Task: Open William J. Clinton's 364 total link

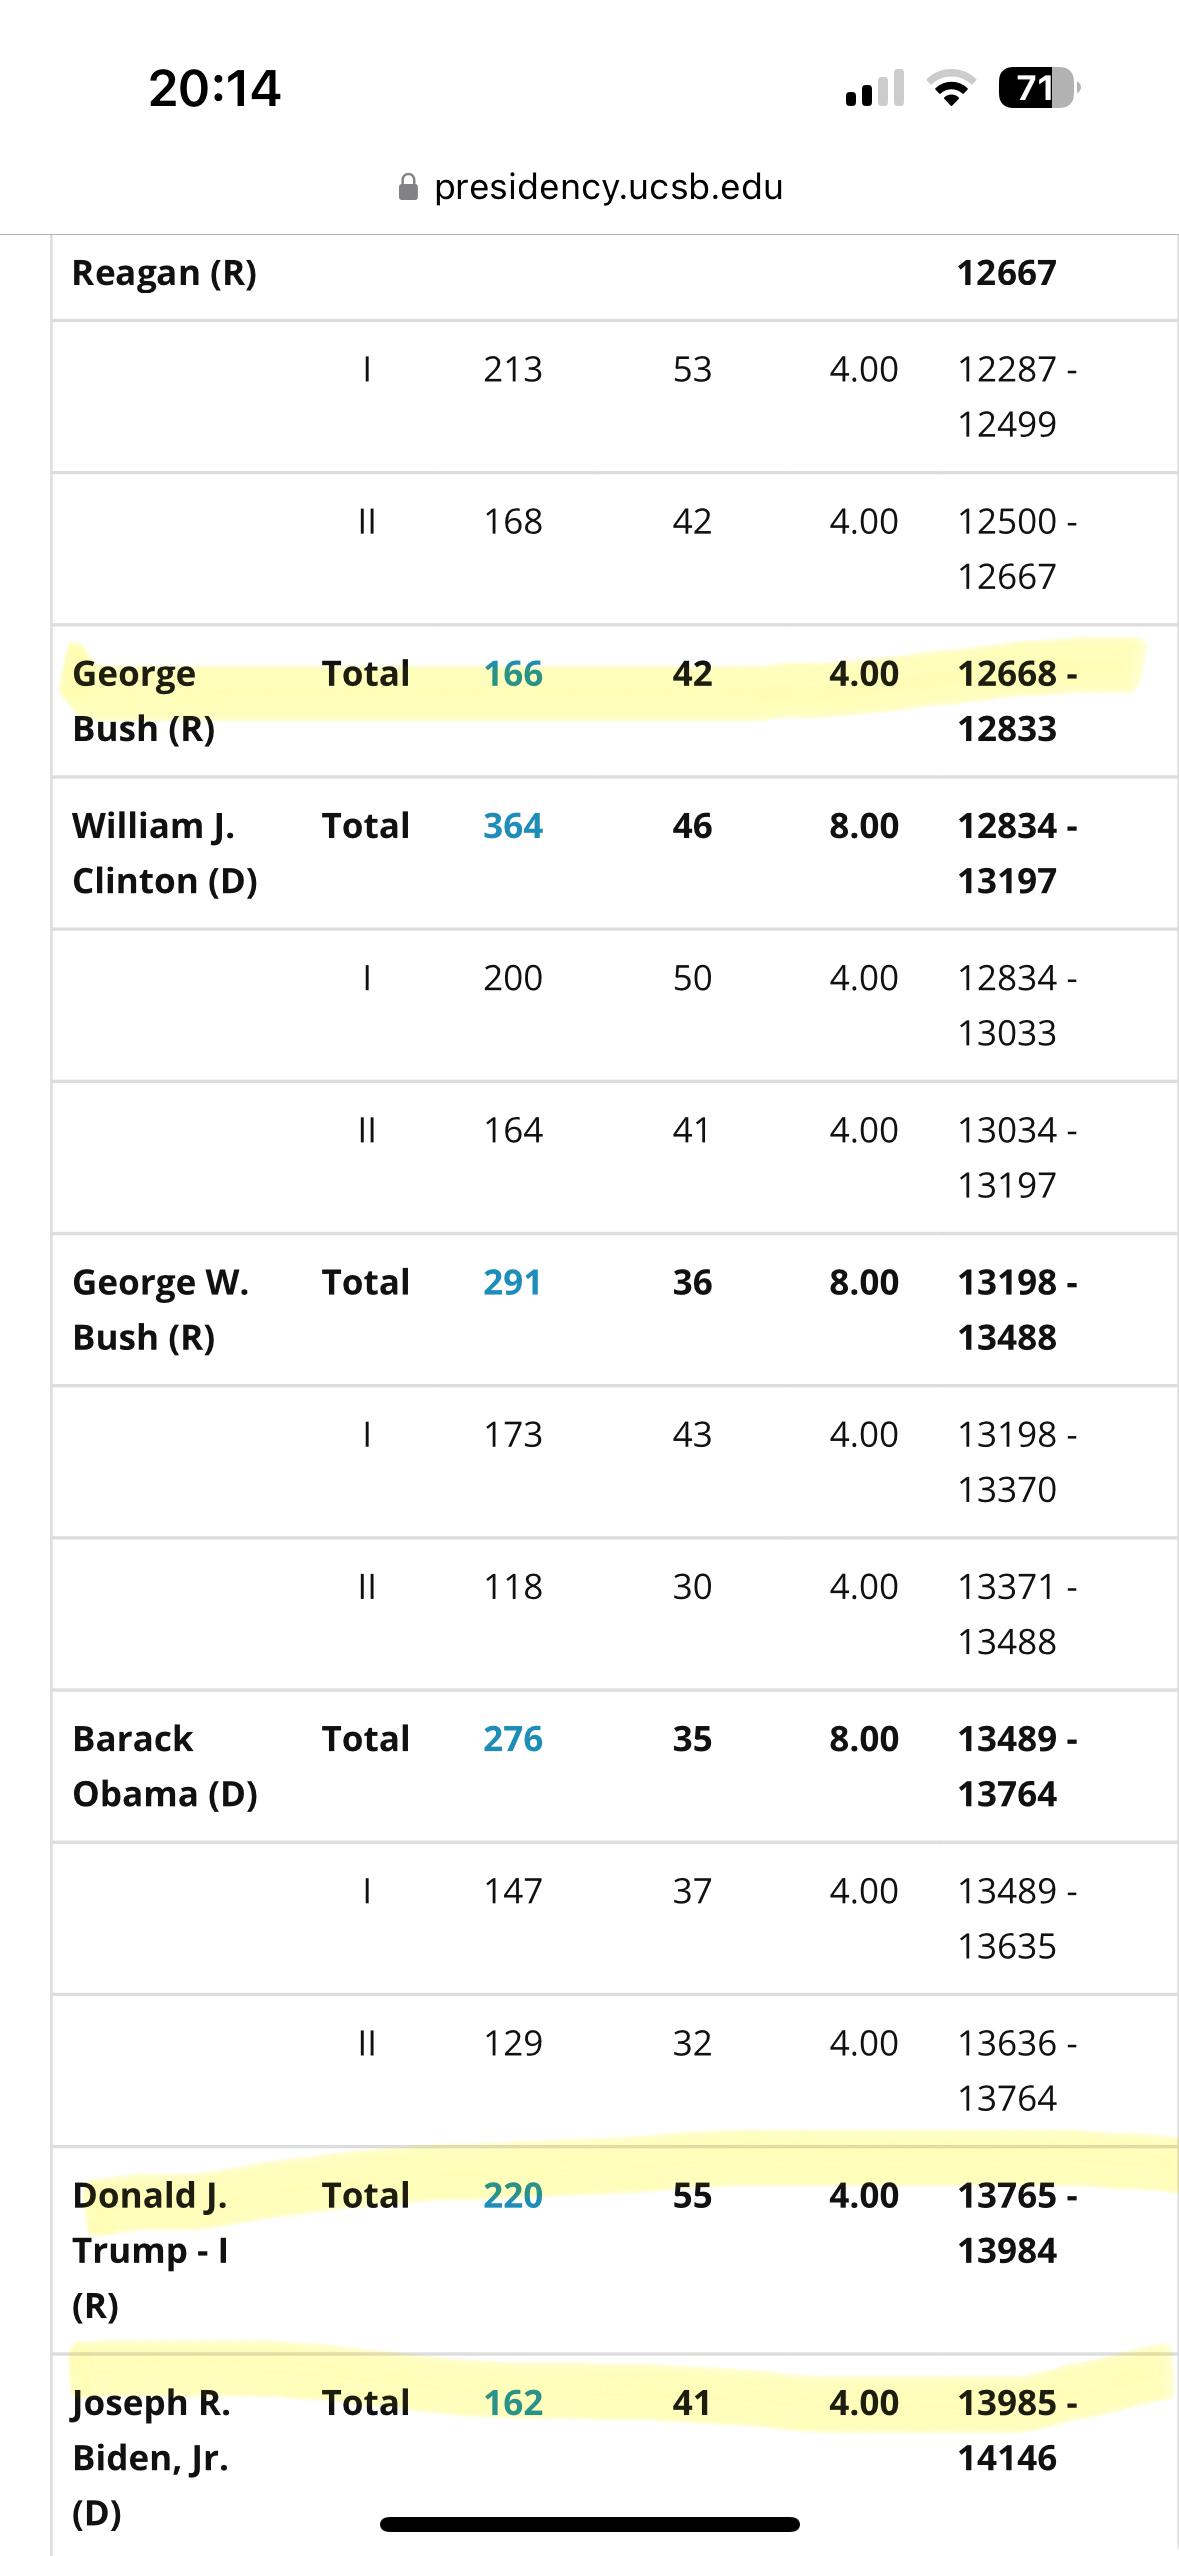Action: click(x=513, y=826)
